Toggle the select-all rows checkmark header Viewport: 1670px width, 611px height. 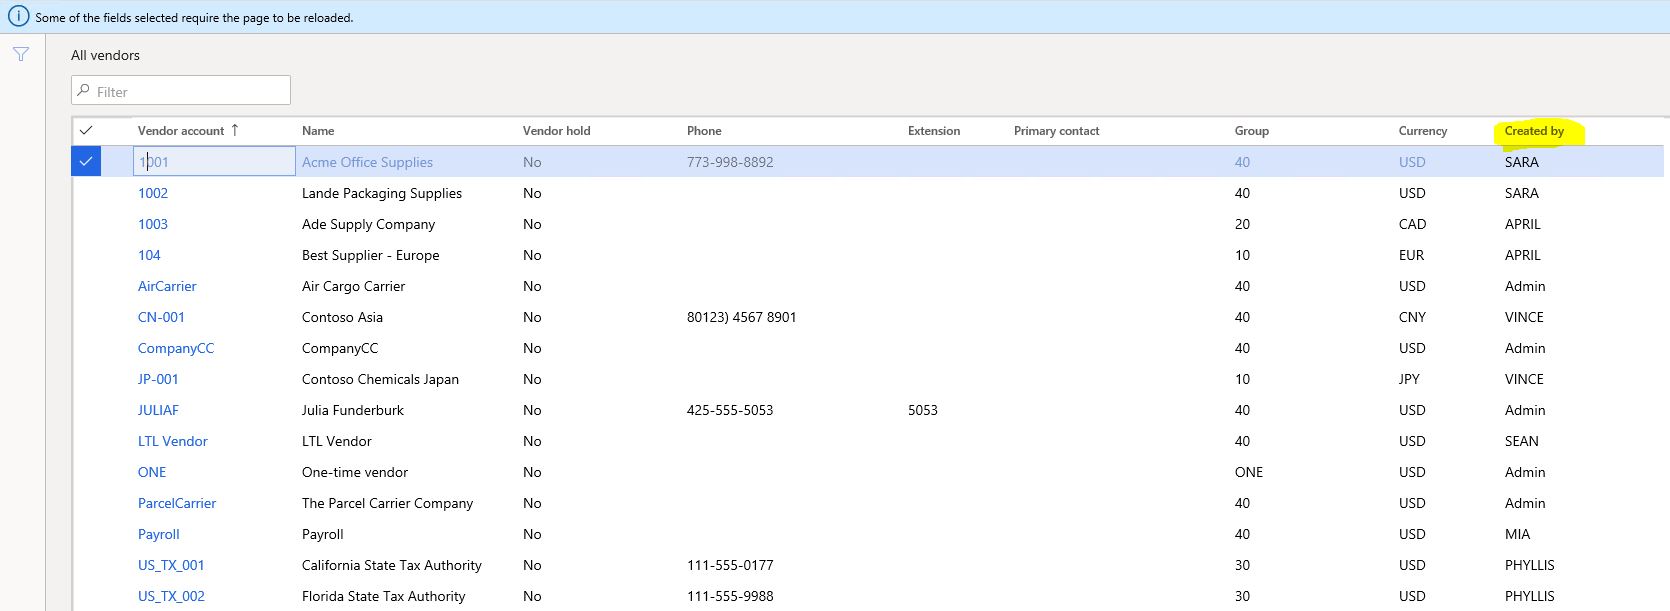pos(86,130)
